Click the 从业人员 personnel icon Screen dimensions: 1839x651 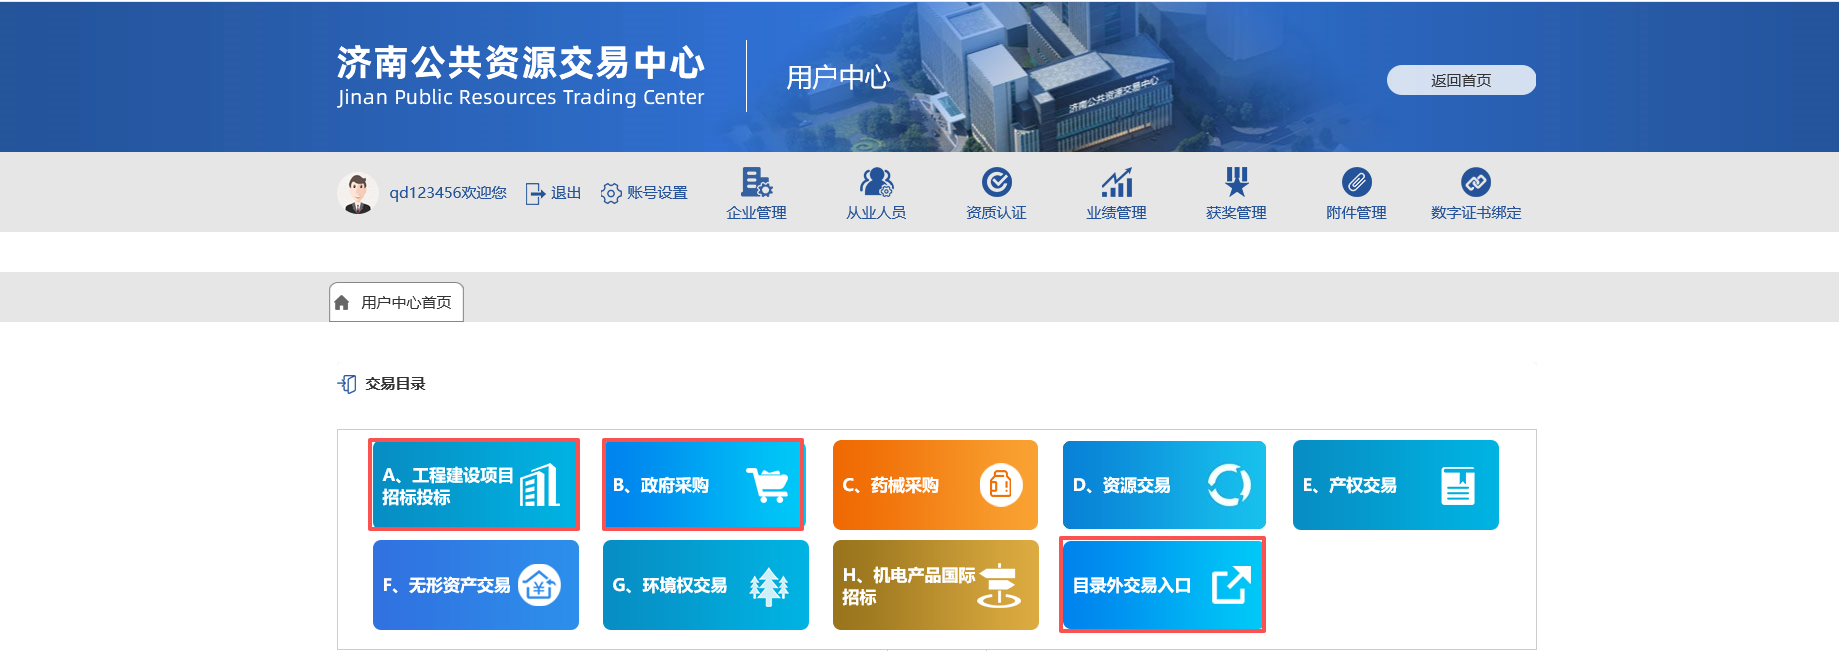876,183
